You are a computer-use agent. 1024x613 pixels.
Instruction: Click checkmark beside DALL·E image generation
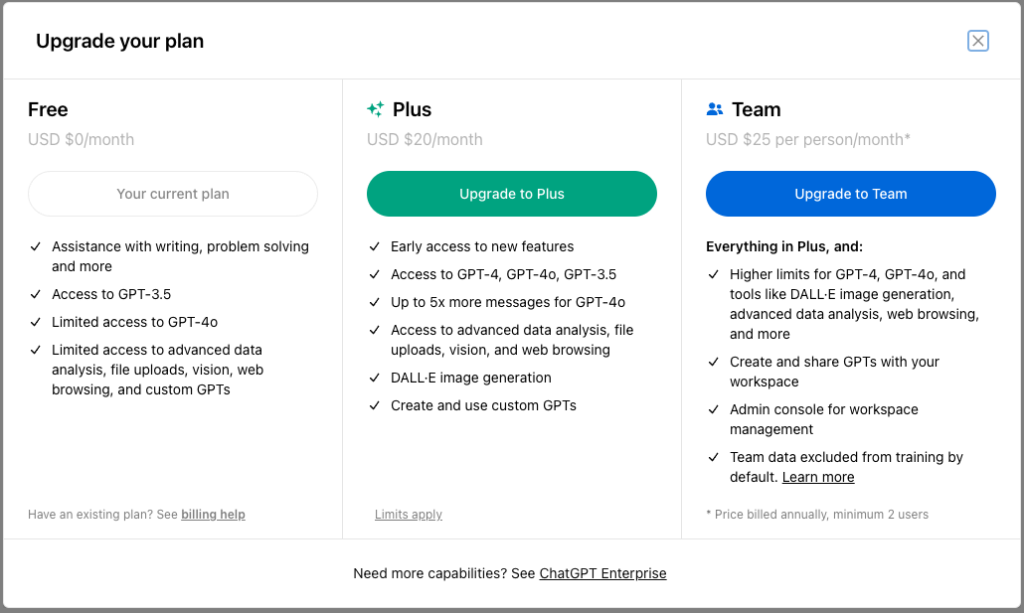click(x=375, y=378)
